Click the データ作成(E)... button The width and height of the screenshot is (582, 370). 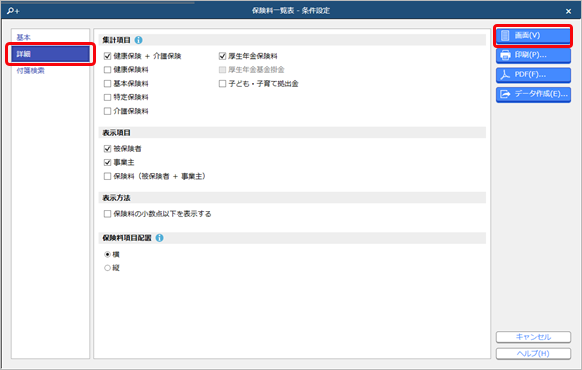pos(533,94)
